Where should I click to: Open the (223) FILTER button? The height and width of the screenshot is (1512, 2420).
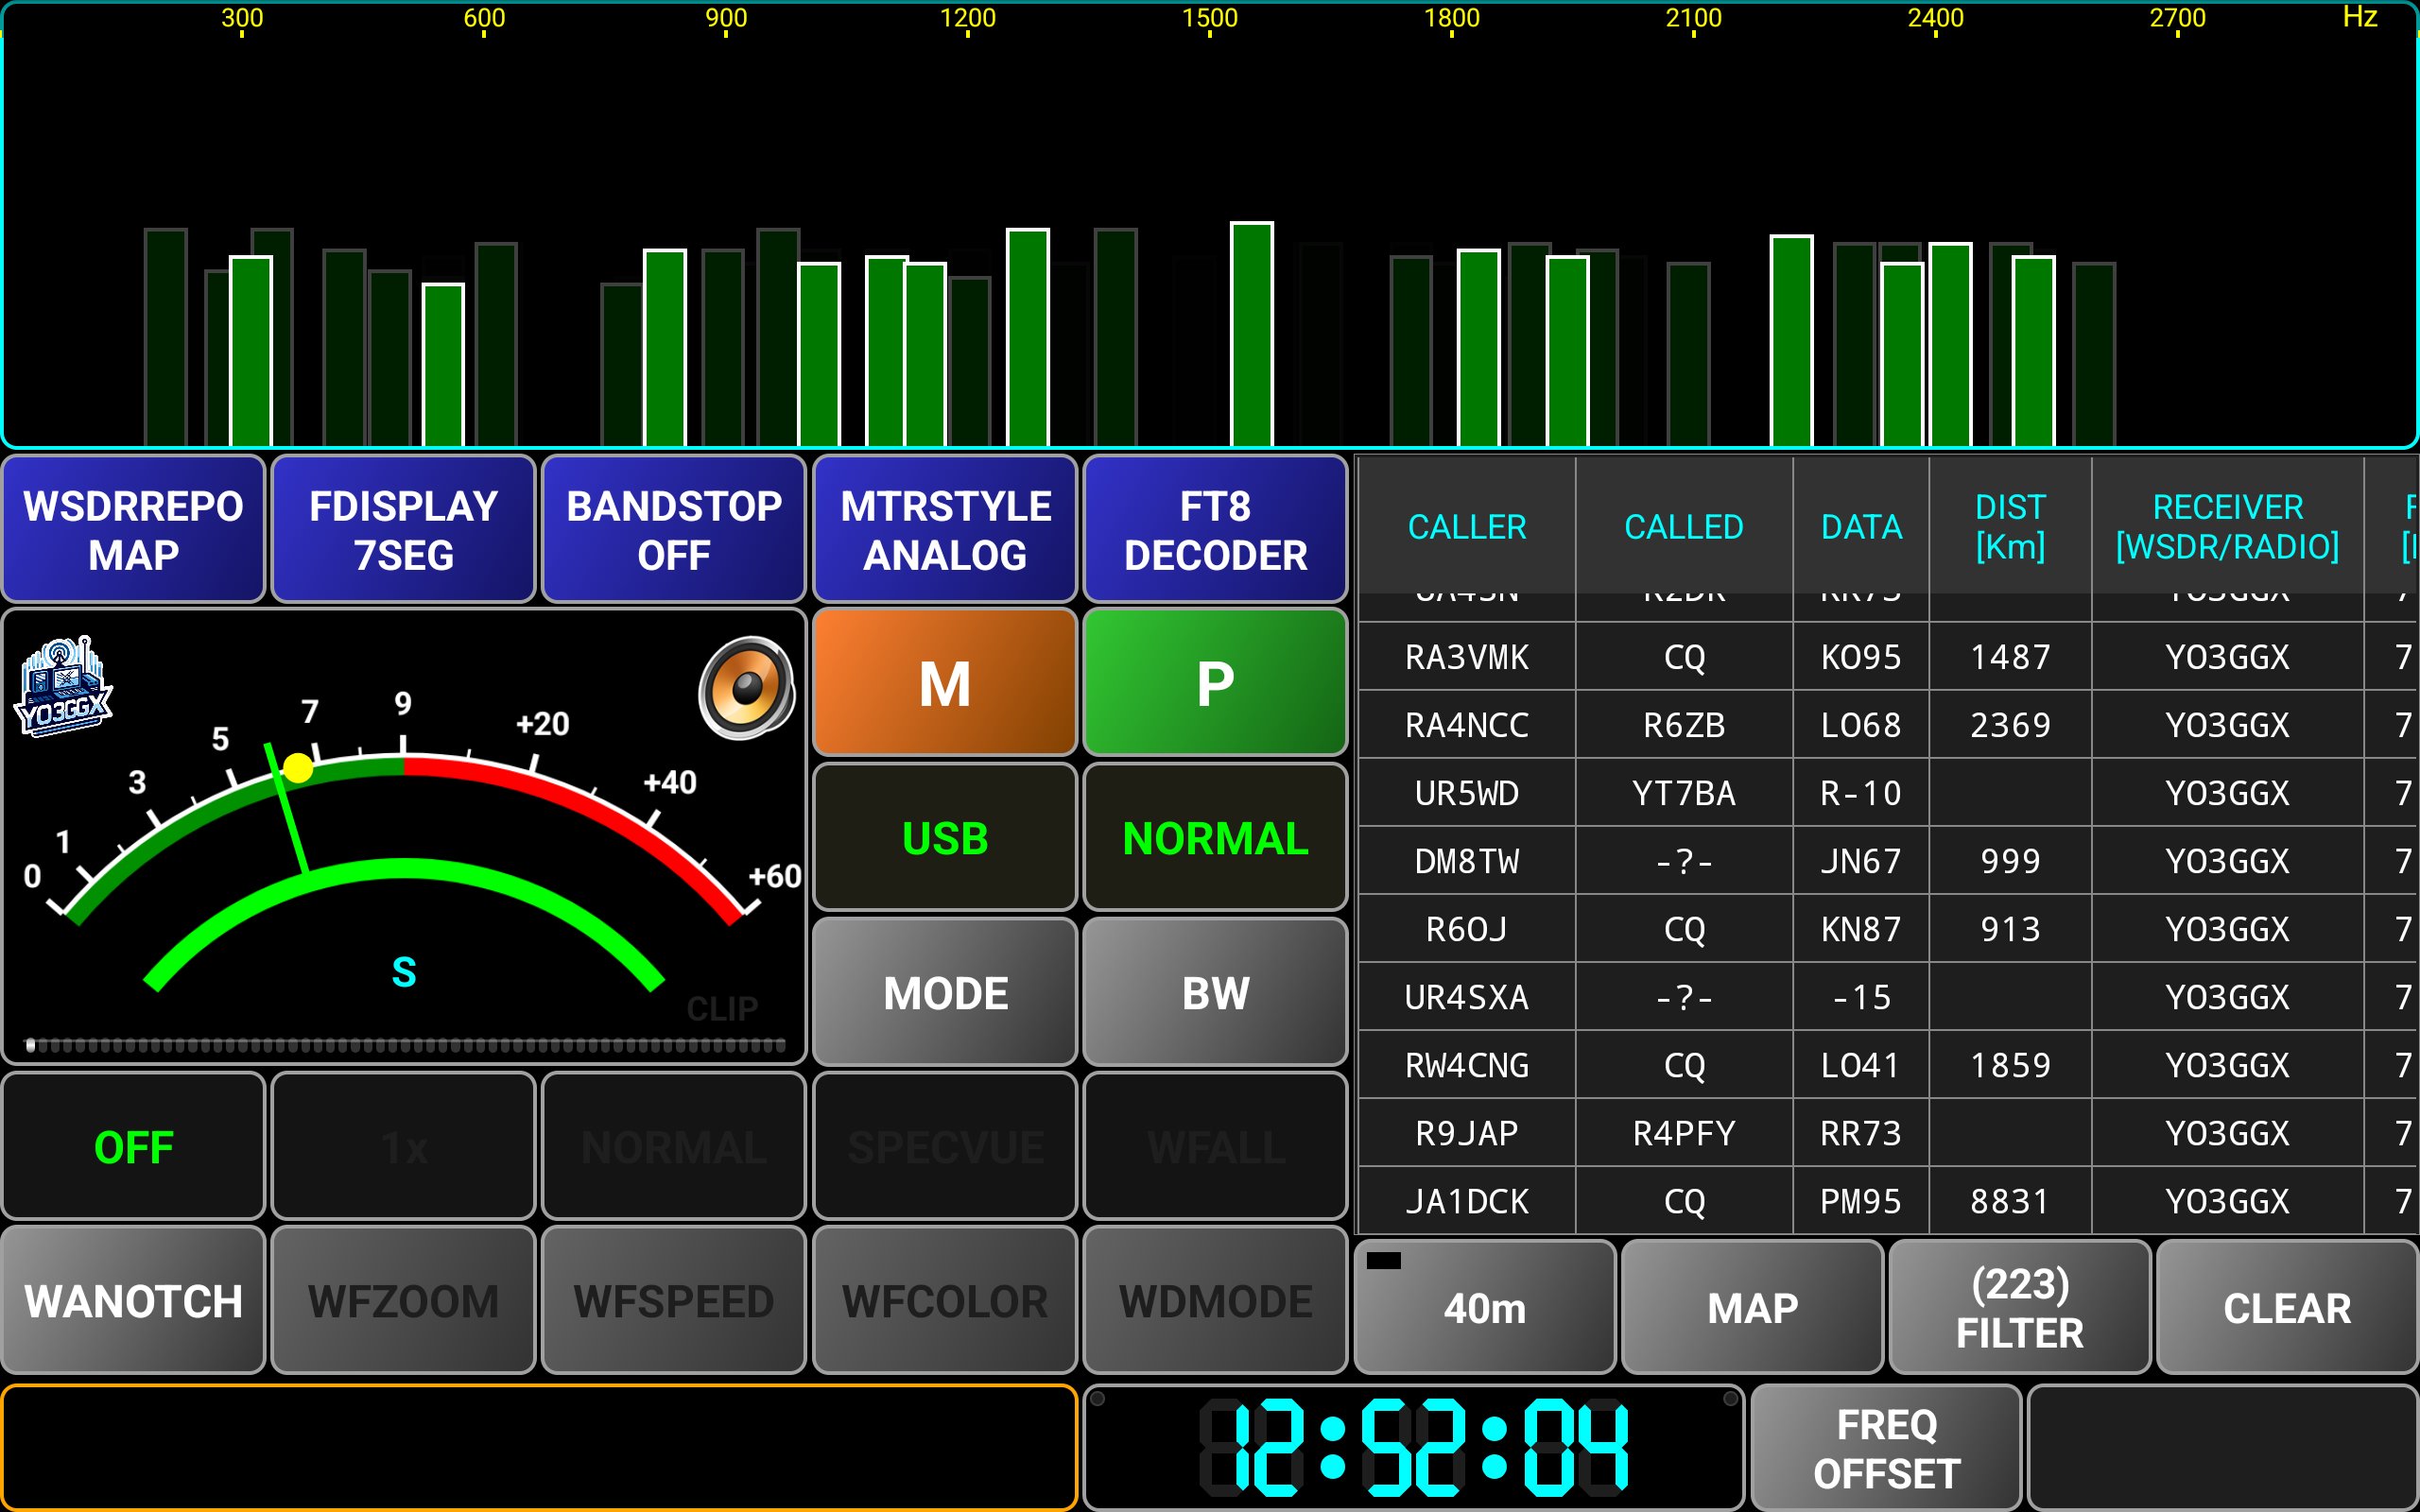coord(2019,1308)
